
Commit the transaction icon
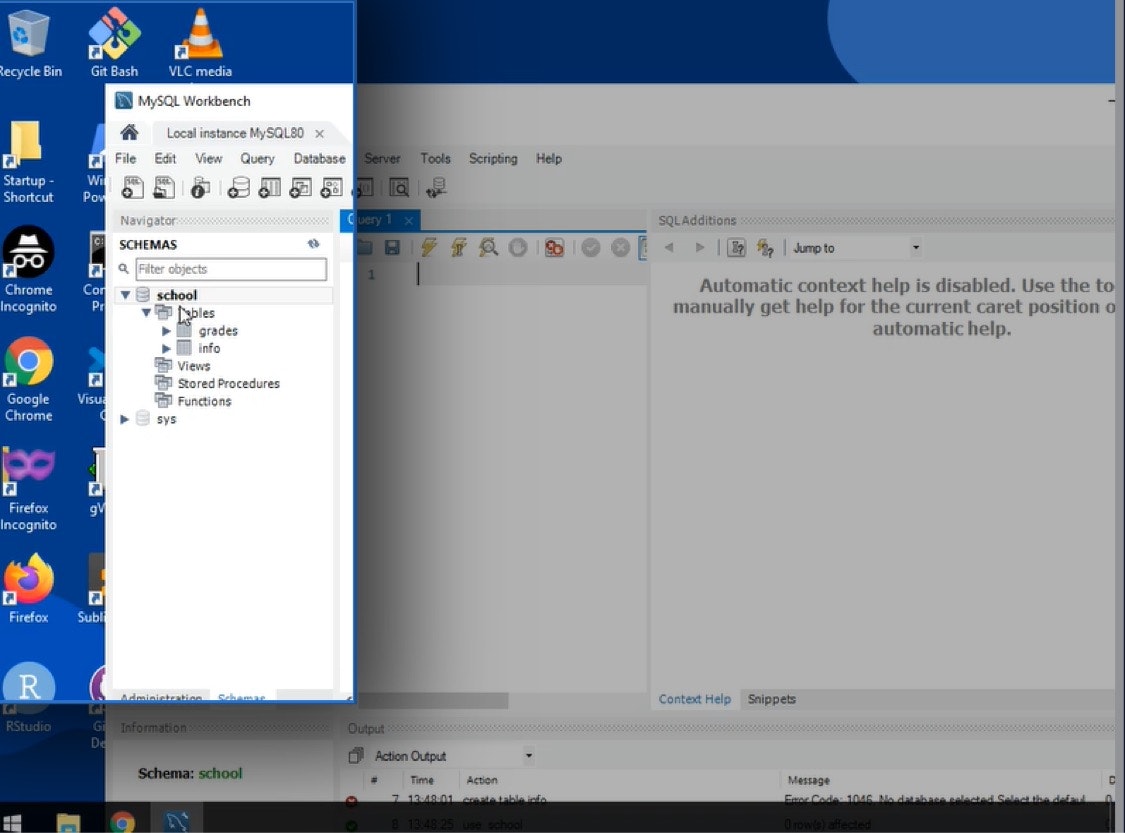(x=591, y=248)
